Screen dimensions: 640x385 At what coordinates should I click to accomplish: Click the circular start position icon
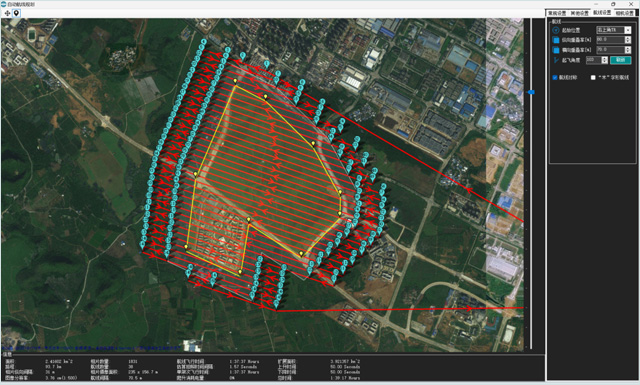[x=556, y=30]
